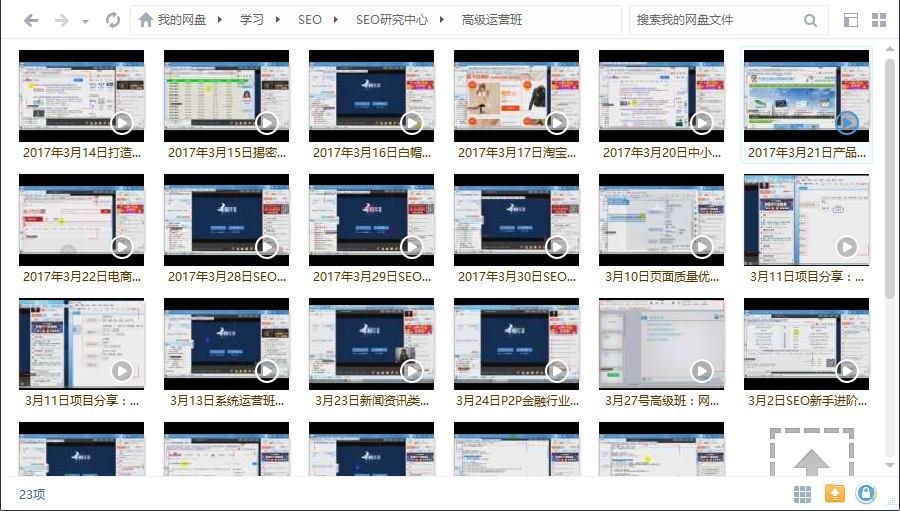This screenshot has height=511, width=900.
Task: Click in the 搜索我的网盘文件 search box
Action: [715, 20]
